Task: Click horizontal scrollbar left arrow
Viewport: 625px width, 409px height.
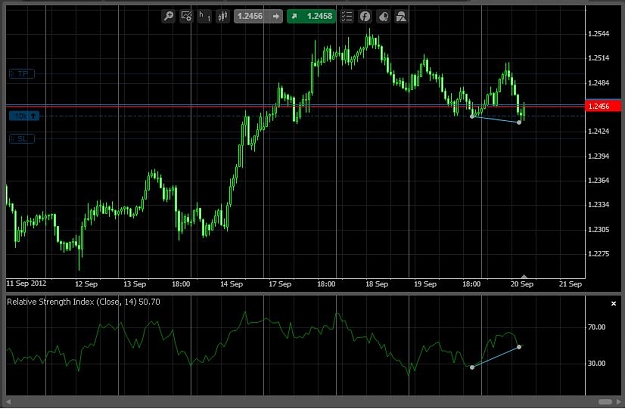Action: coord(8,401)
